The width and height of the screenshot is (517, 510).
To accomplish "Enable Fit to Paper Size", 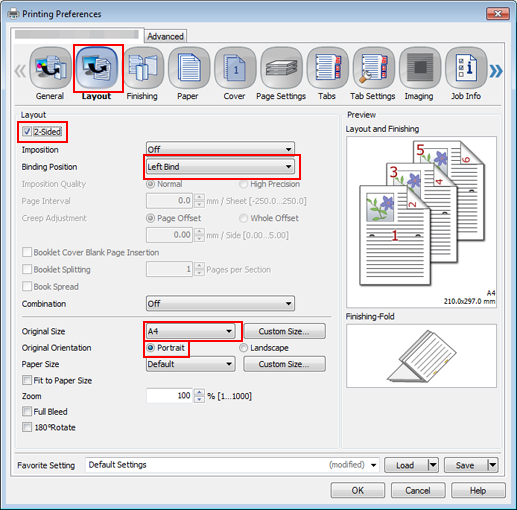I will (27, 380).
